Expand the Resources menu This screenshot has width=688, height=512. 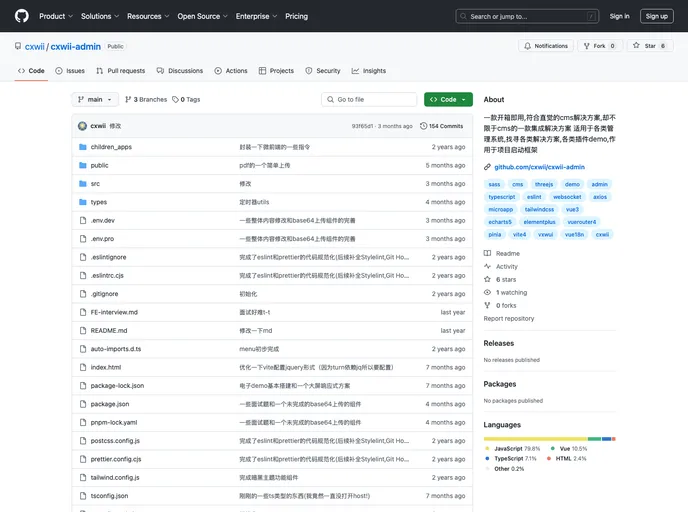[x=148, y=16]
